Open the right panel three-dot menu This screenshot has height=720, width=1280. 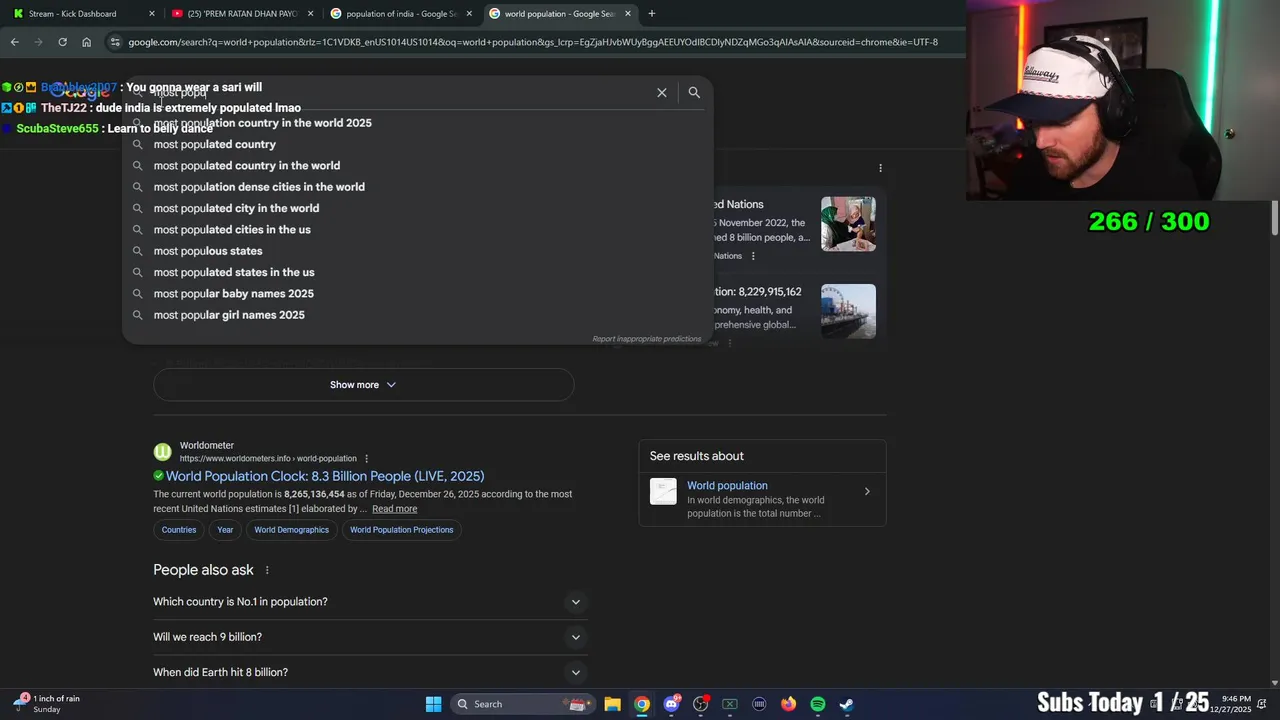click(880, 168)
